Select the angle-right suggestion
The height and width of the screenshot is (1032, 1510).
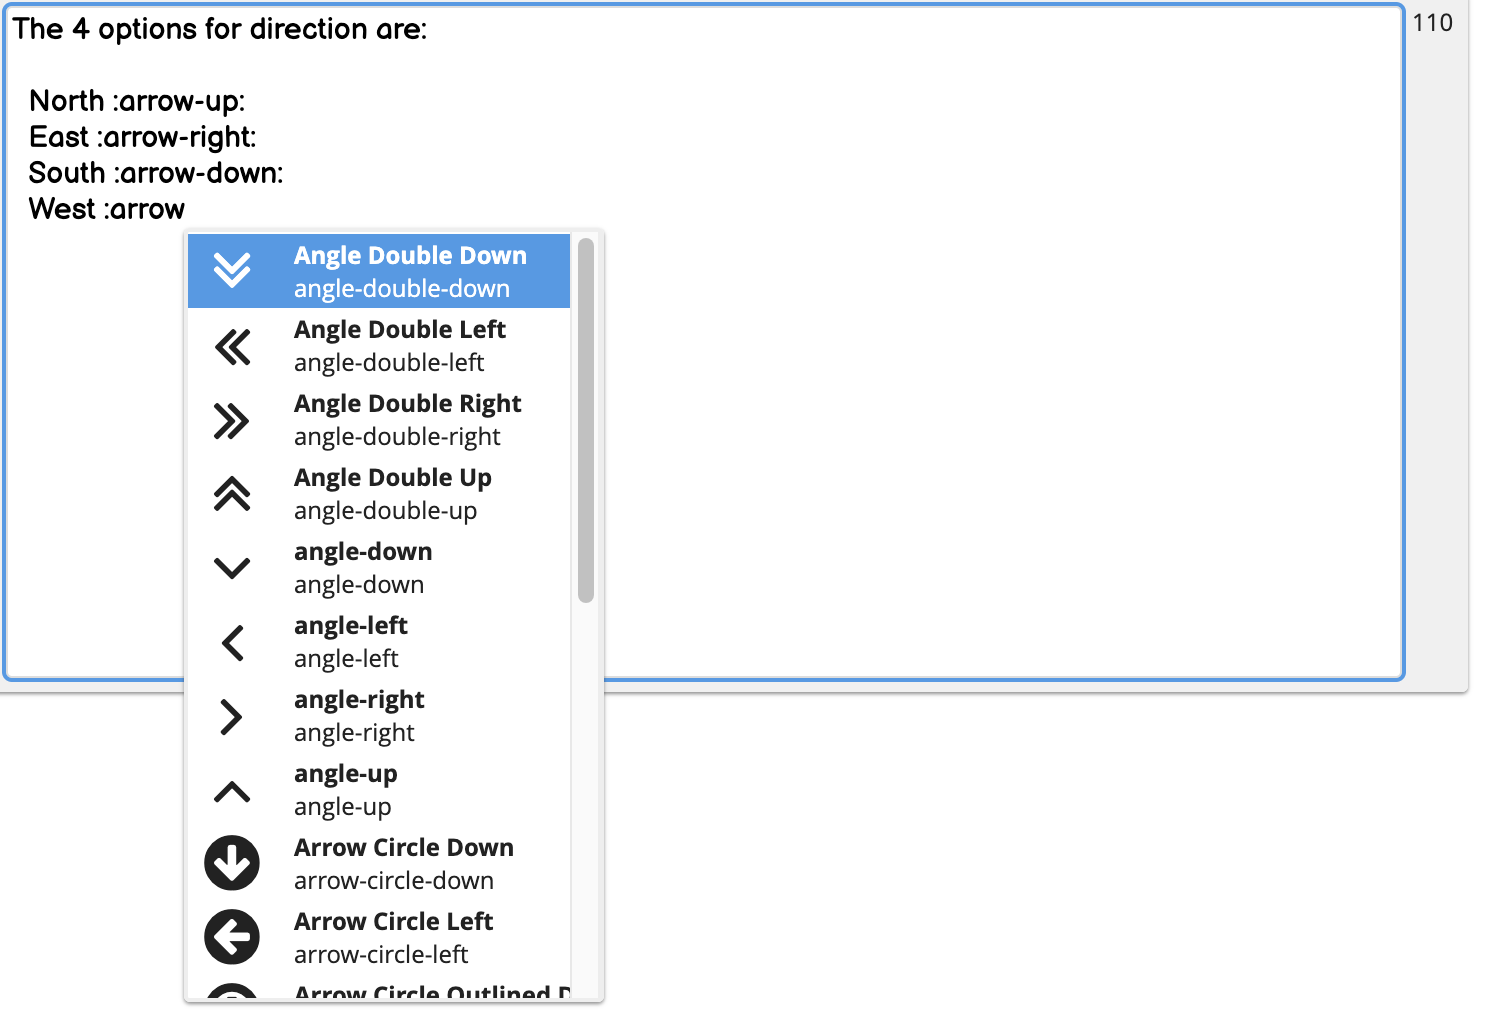359,716
